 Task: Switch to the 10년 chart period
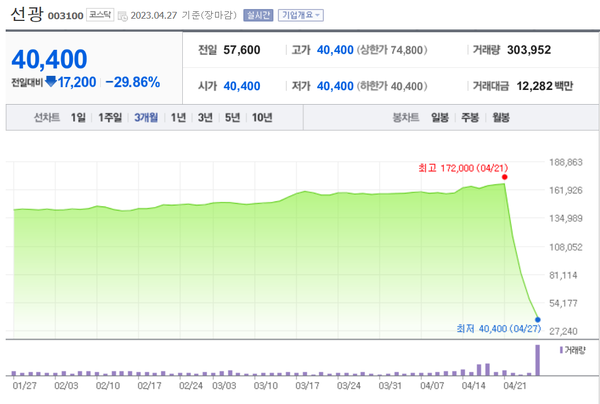(x=262, y=118)
